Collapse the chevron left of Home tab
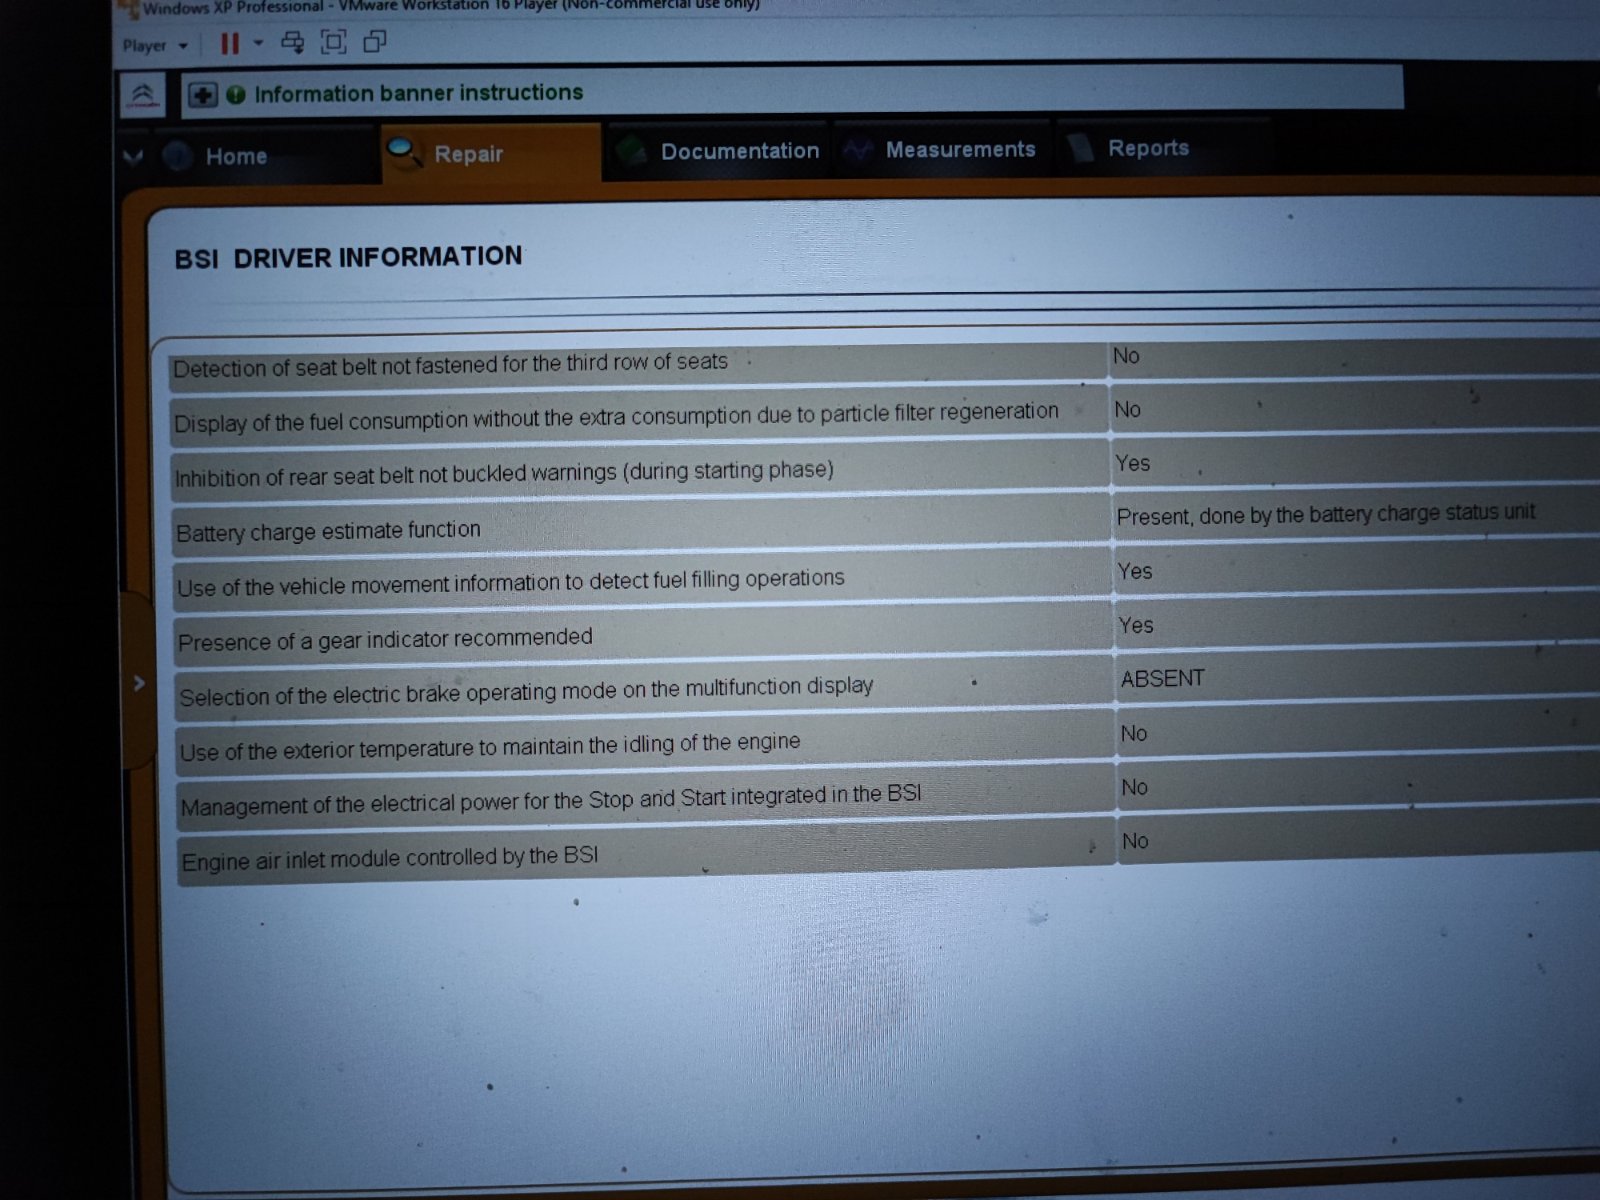The width and height of the screenshot is (1600, 1200). 134,157
